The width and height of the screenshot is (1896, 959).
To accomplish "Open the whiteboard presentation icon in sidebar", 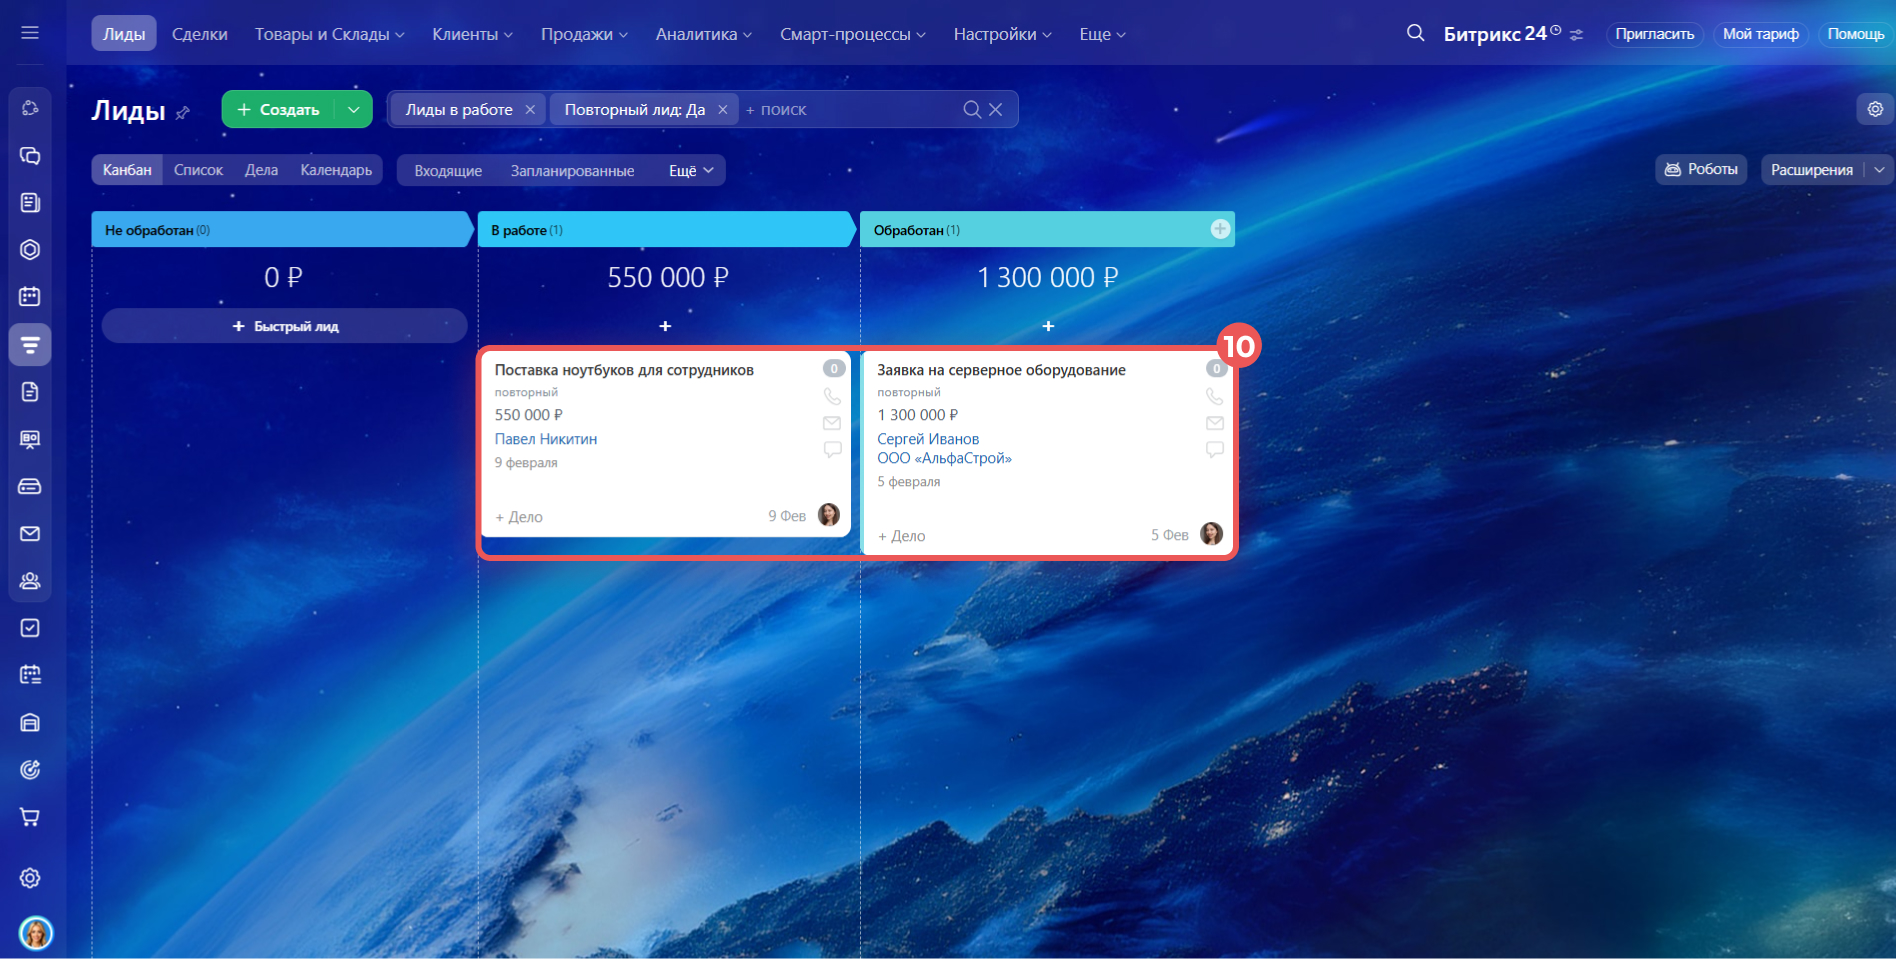I will pos(30,439).
